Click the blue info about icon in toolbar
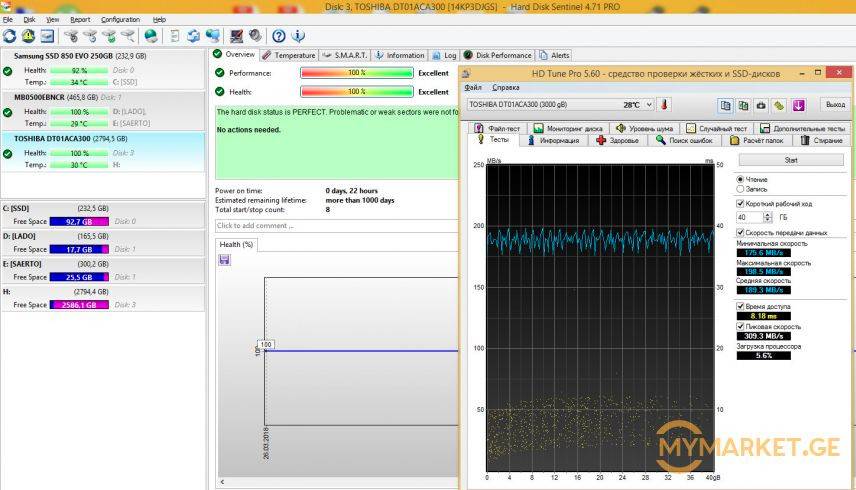856x490 pixels. 298,36
